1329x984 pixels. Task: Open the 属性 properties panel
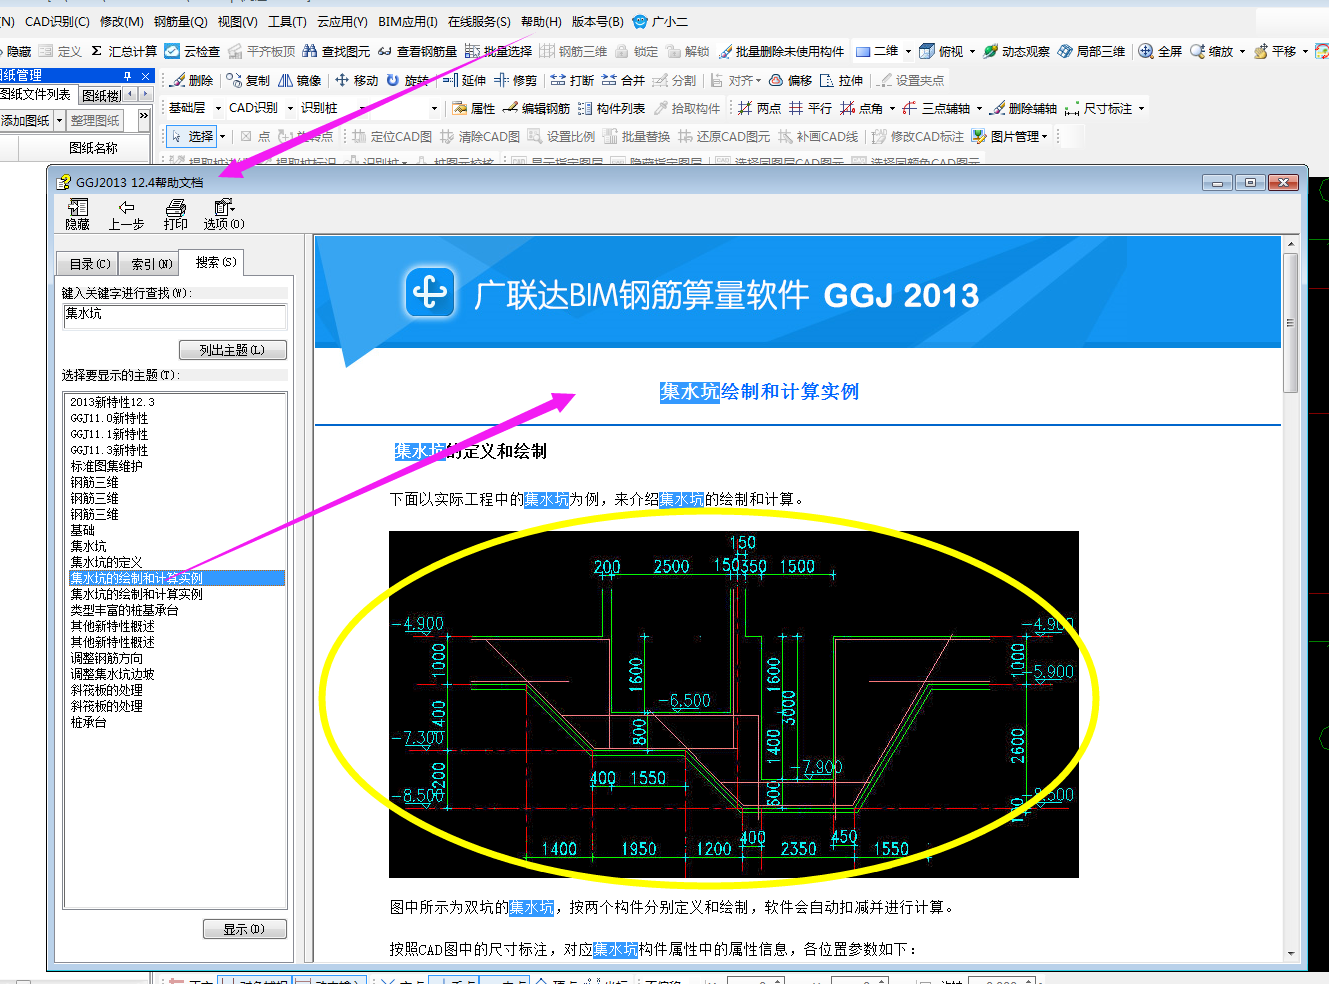(474, 108)
